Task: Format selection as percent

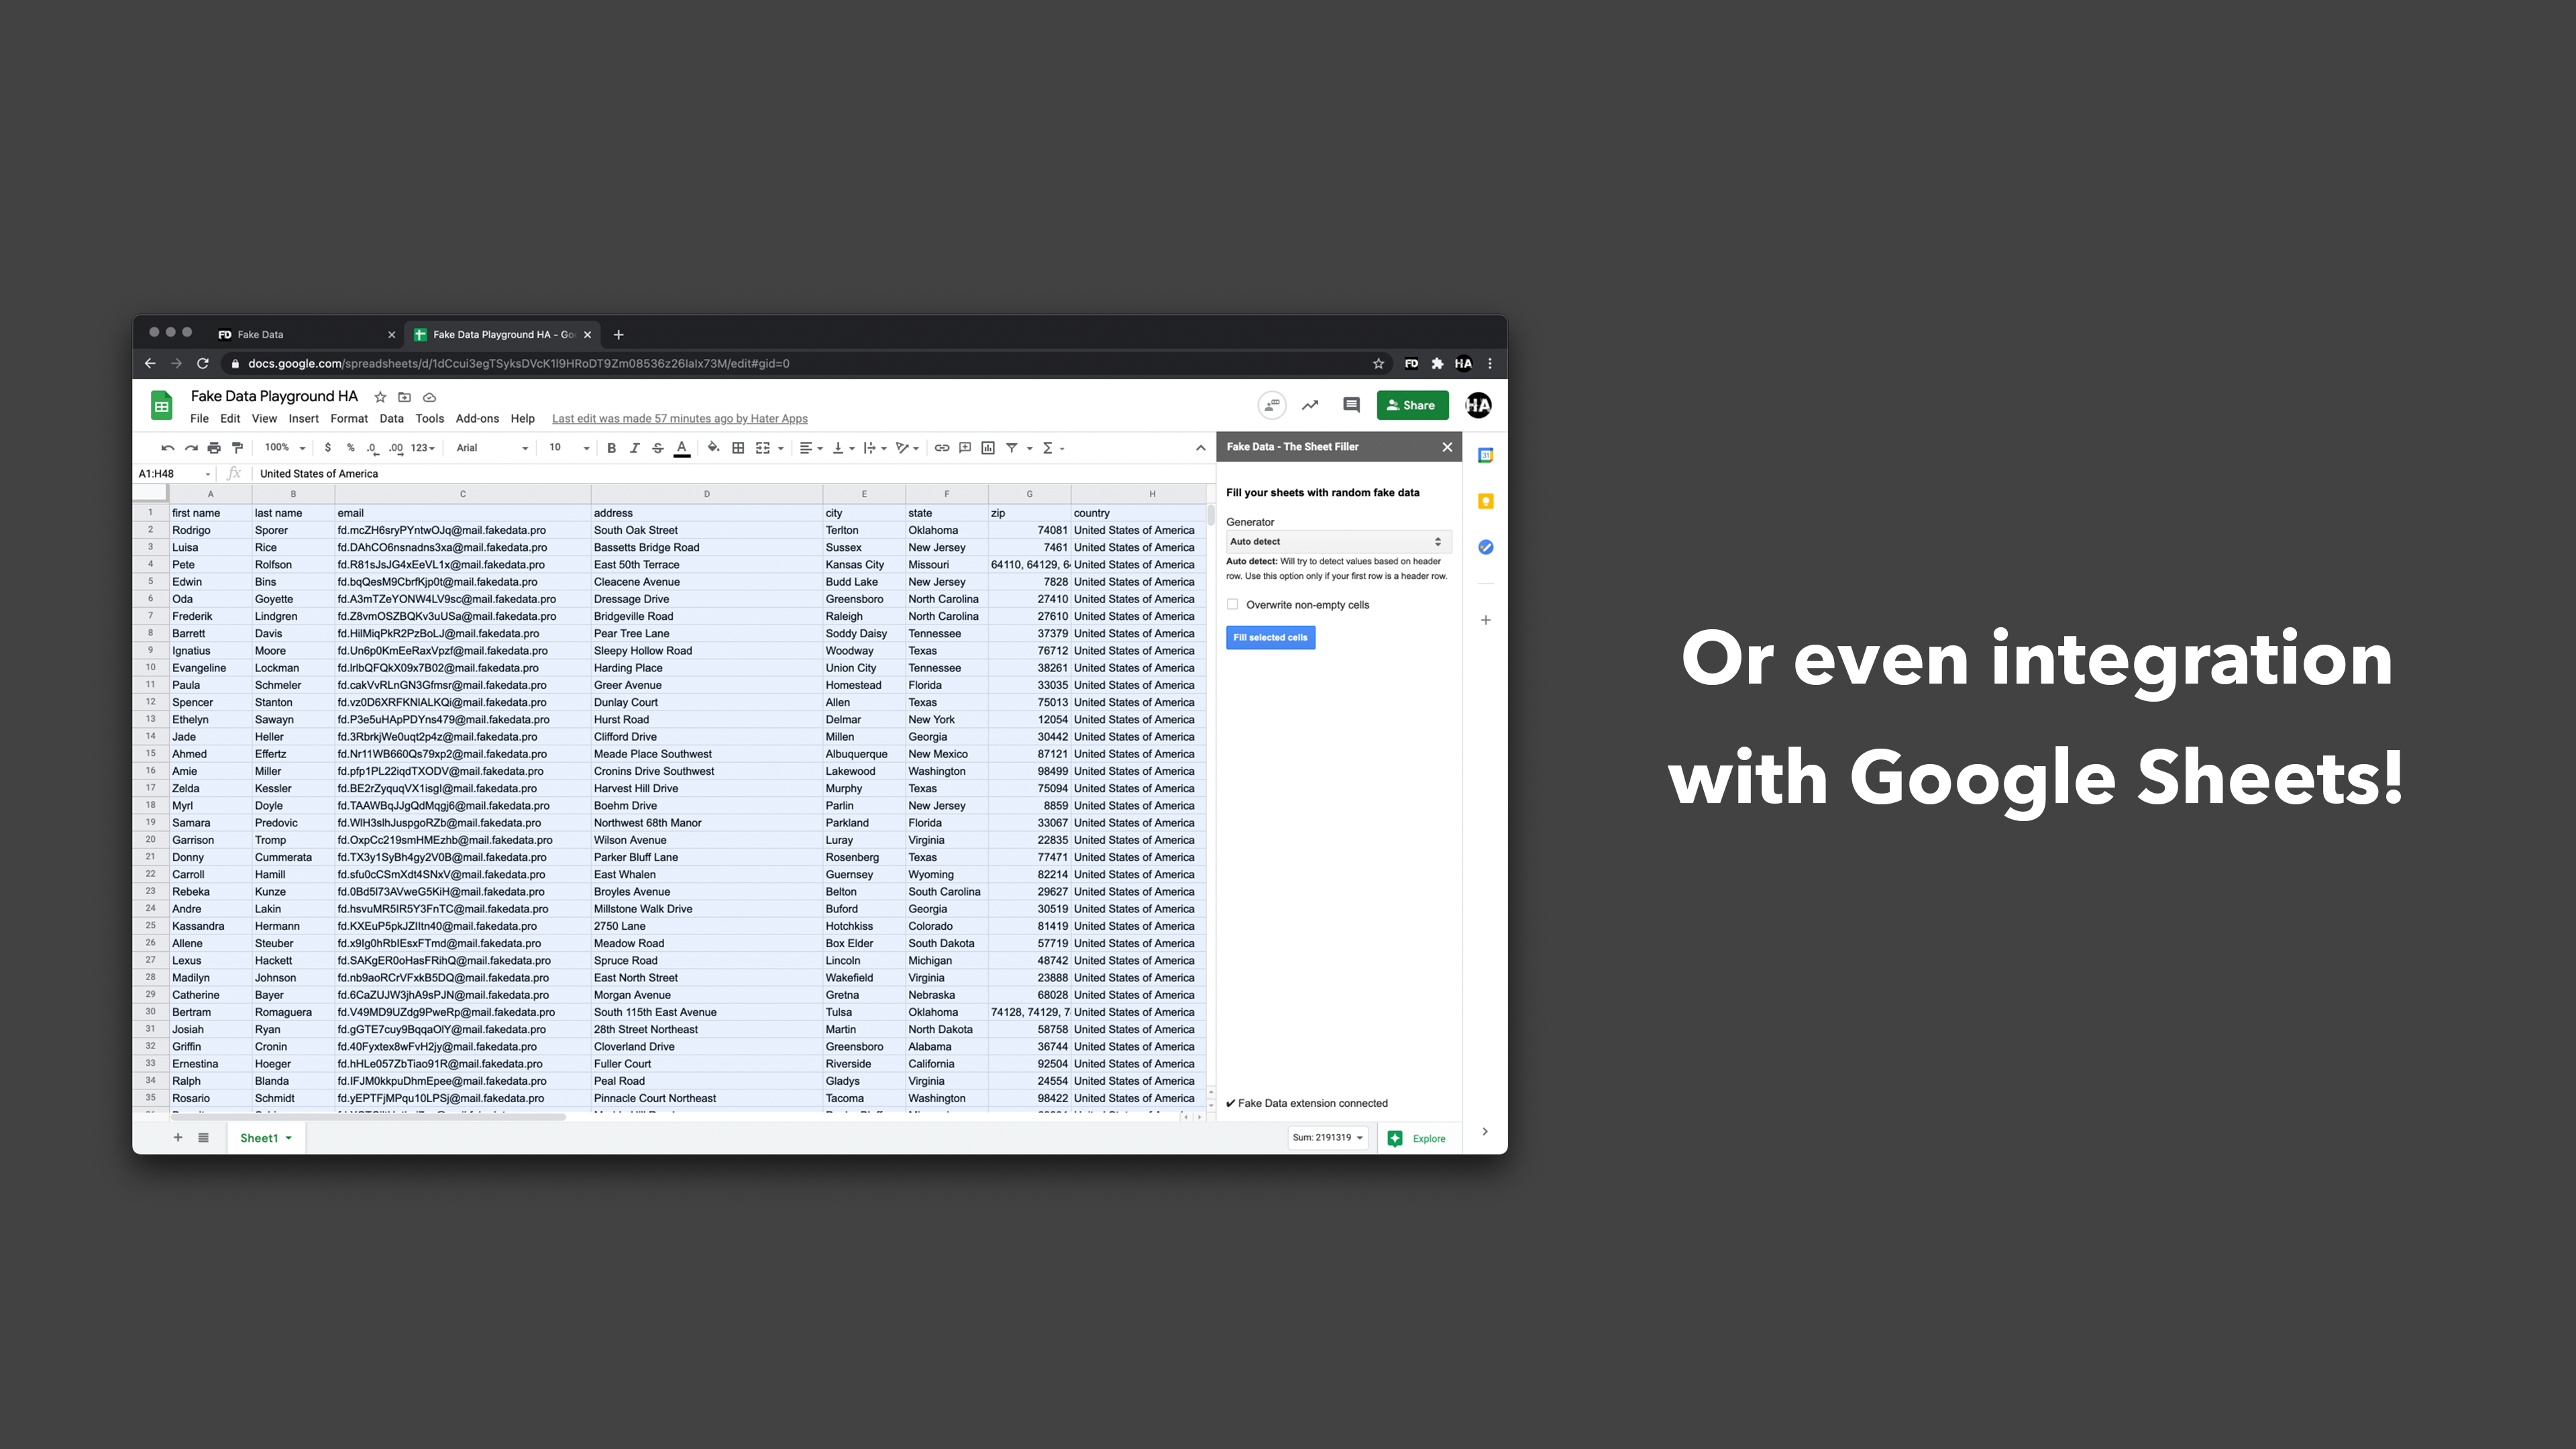Action: [350, 448]
